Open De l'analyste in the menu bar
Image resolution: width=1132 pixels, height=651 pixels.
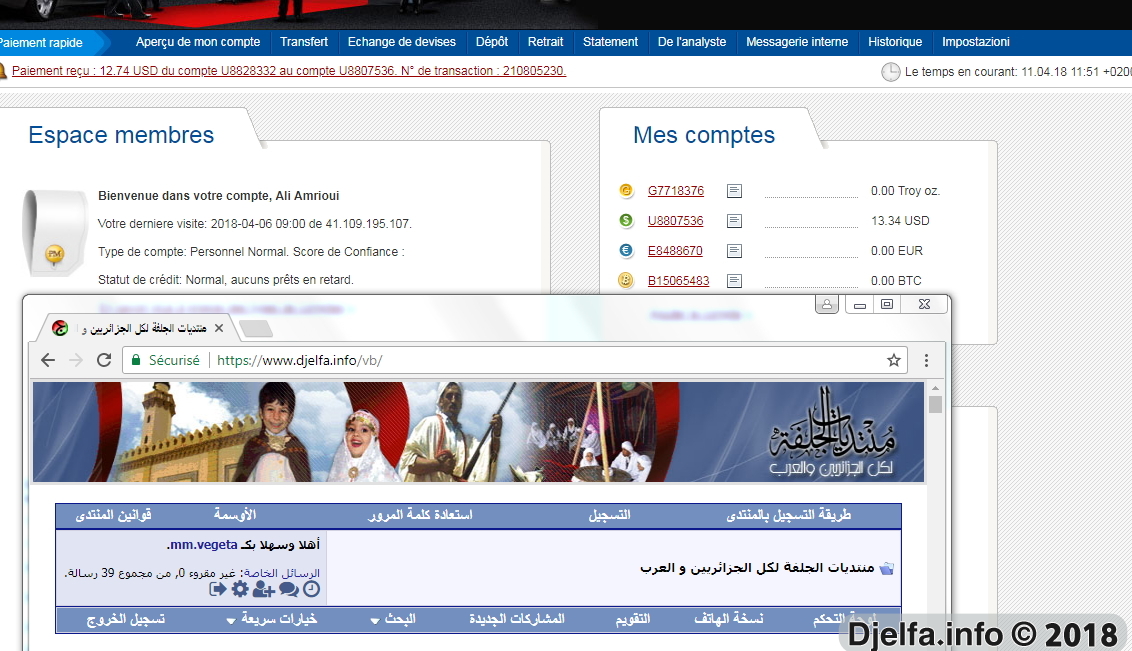pyautogui.click(x=692, y=42)
